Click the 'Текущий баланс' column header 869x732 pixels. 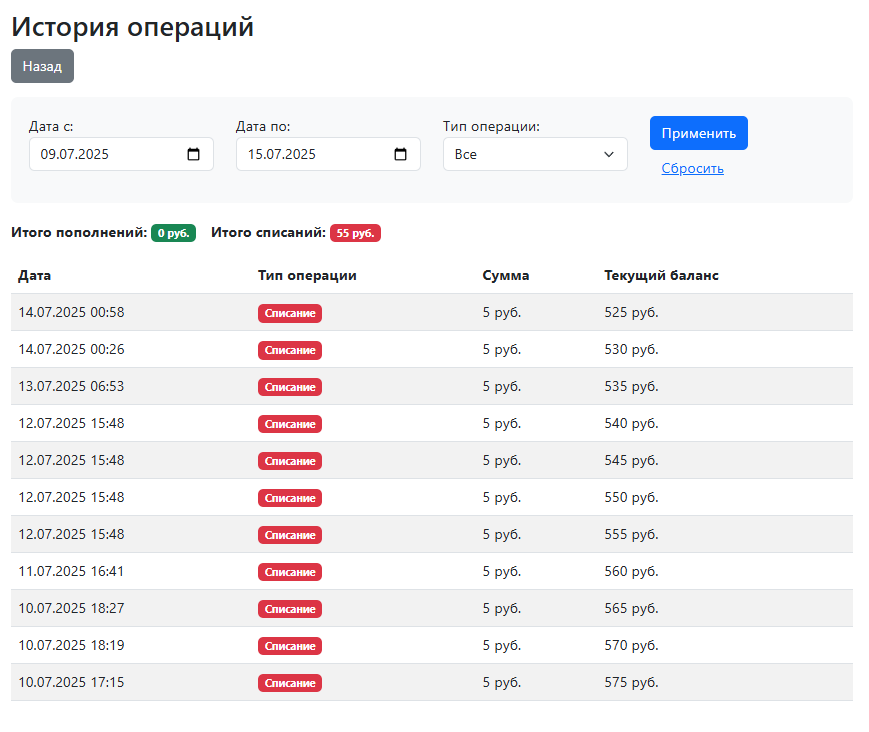(x=661, y=275)
